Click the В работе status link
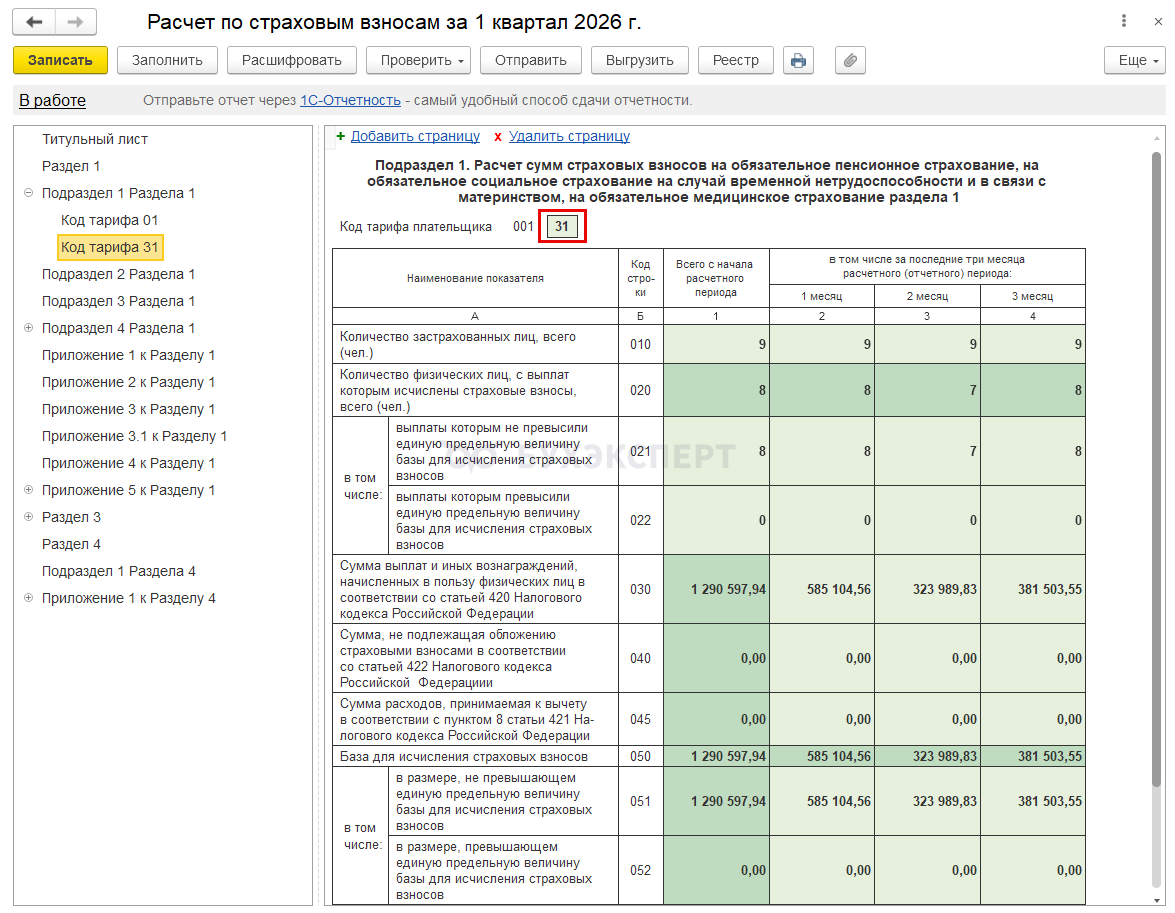Image resolution: width=1175 pixels, height=913 pixels. click(52, 100)
